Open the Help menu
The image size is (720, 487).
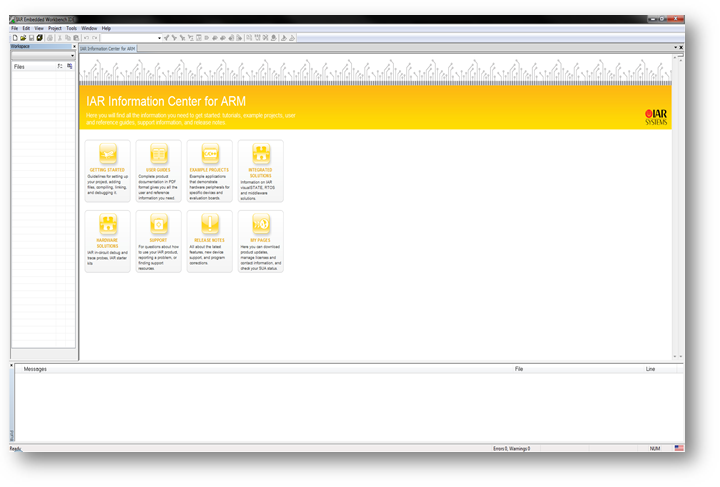coord(106,28)
